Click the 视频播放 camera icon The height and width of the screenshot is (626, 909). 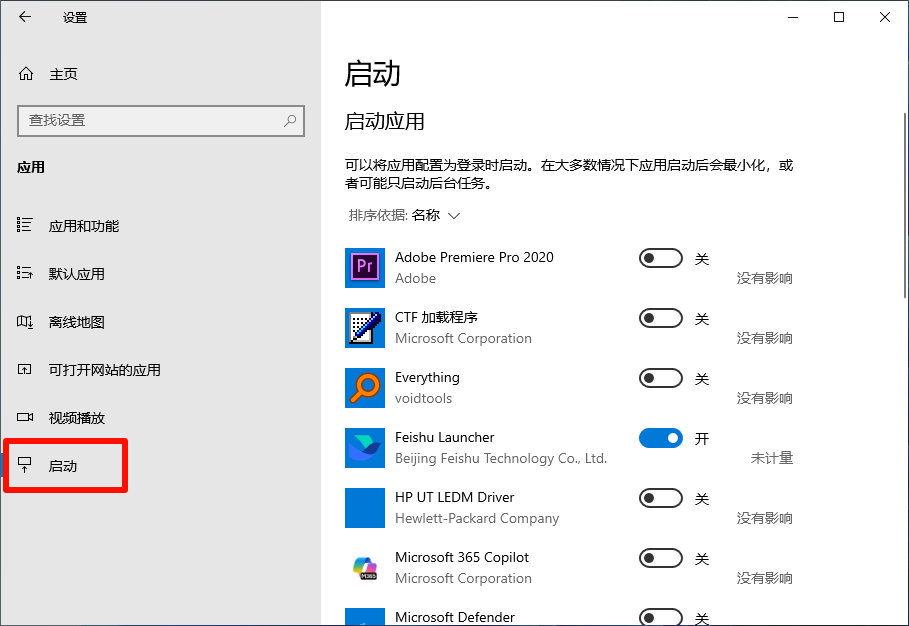(25, 417)
